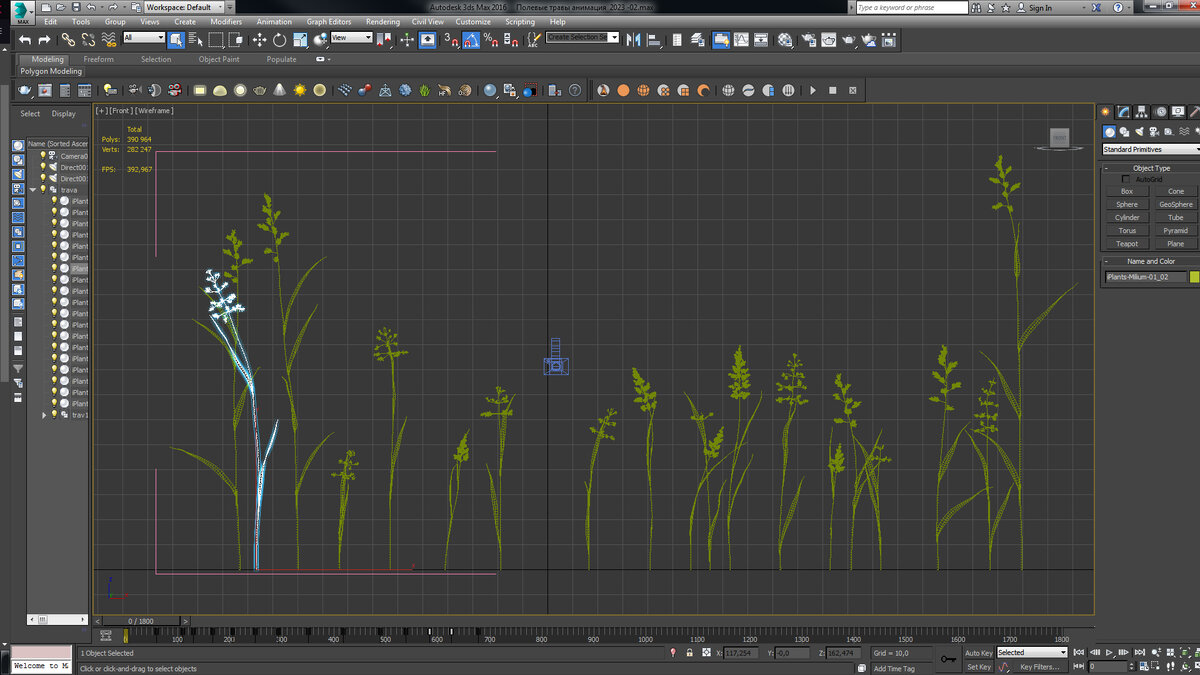
Task: Create a Teapot primitive button
Action: pos(1127,244)
